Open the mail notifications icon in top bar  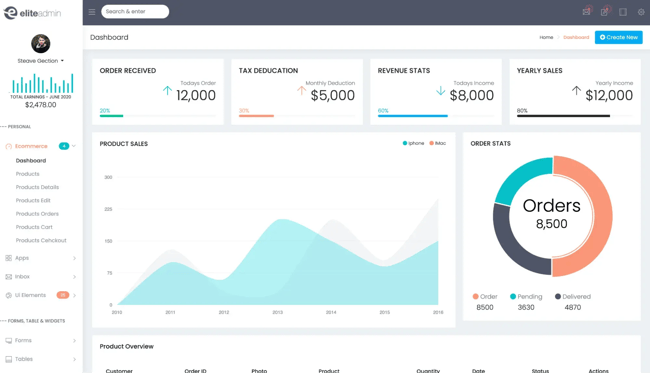(587, 12)
